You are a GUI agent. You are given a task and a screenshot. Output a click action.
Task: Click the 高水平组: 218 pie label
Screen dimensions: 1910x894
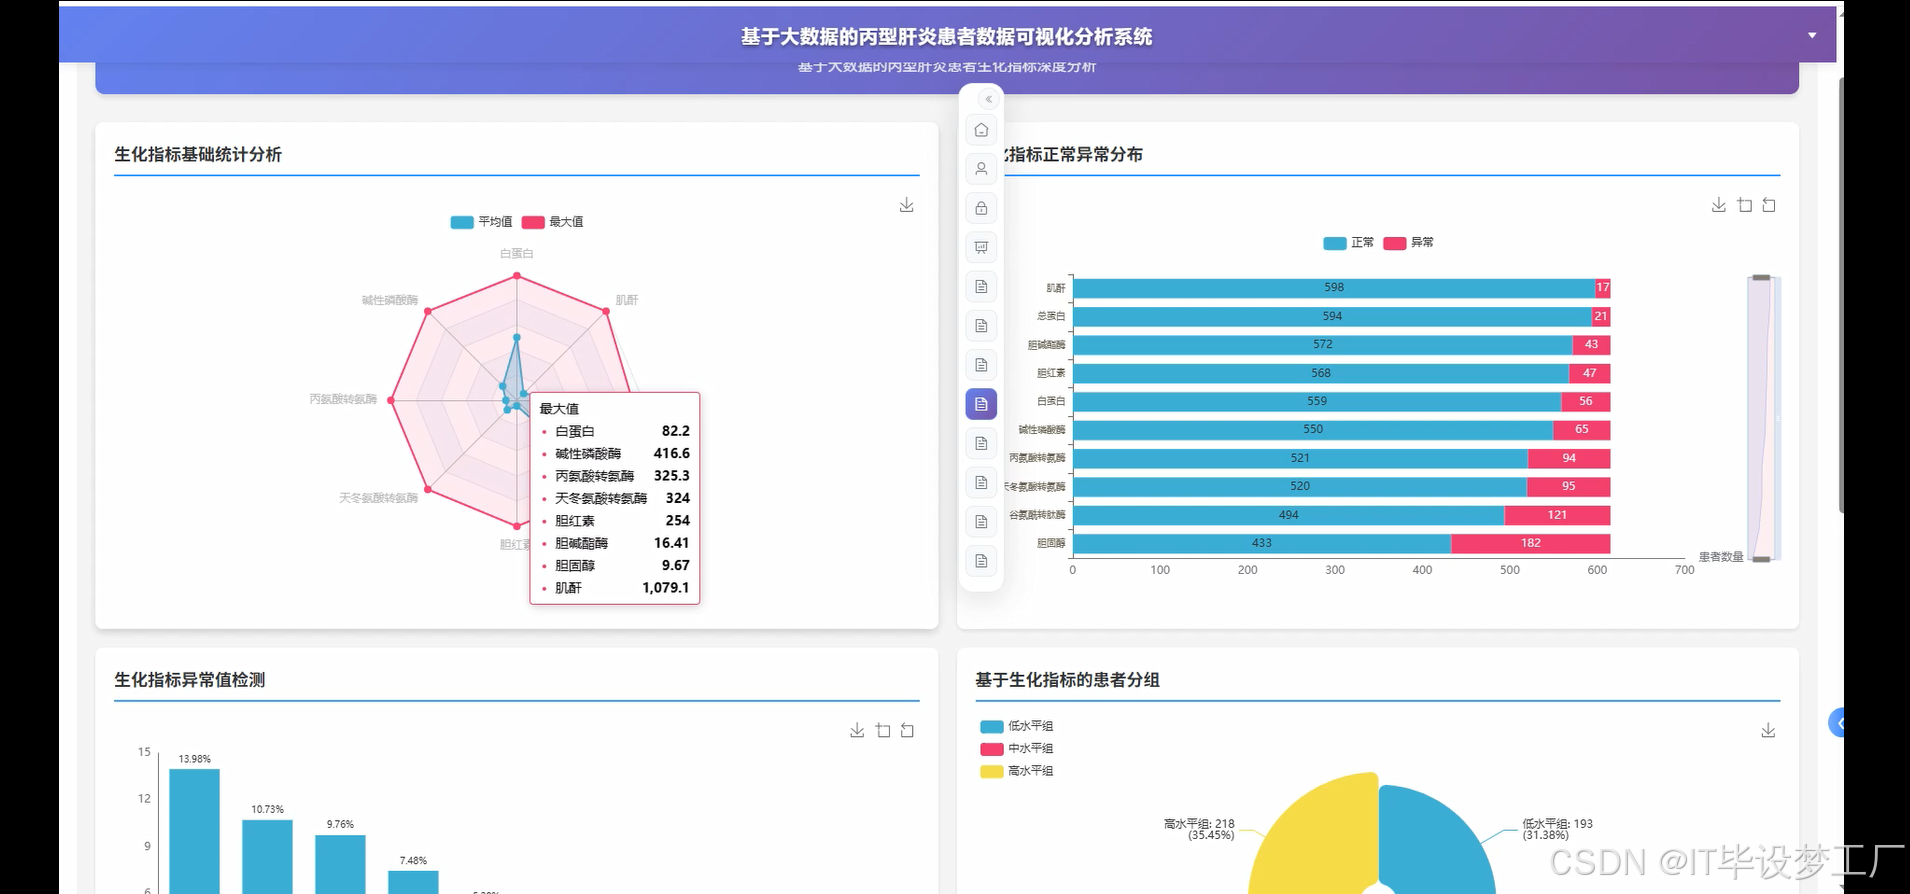click(x=1199, y=829)
